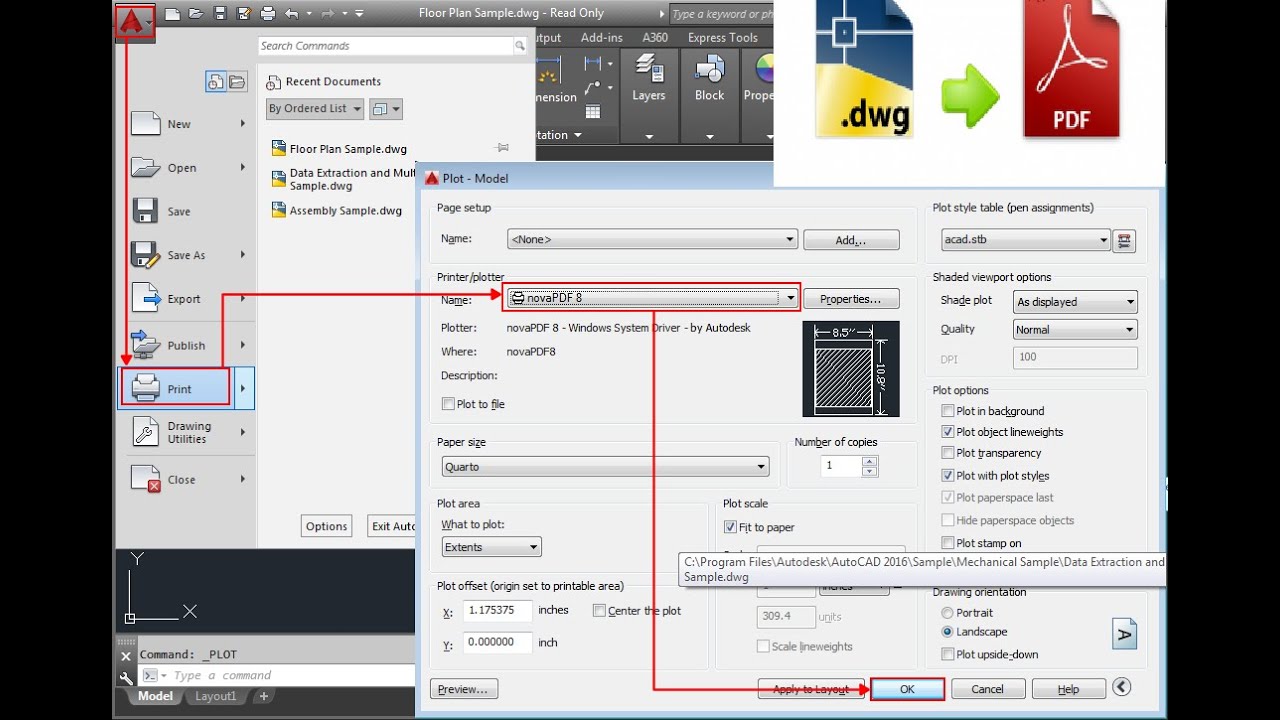Collapse the Plot dialog with the arrow button
Viewport: 1280px width, 720px height.
click(1121, 687)
